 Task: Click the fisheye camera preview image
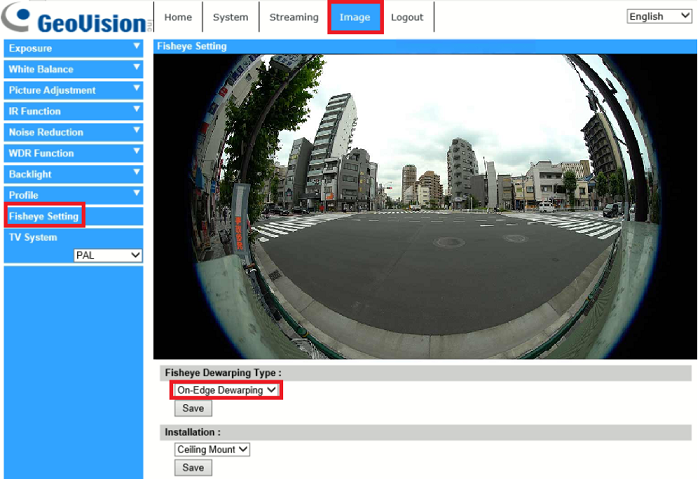point(425,206)
